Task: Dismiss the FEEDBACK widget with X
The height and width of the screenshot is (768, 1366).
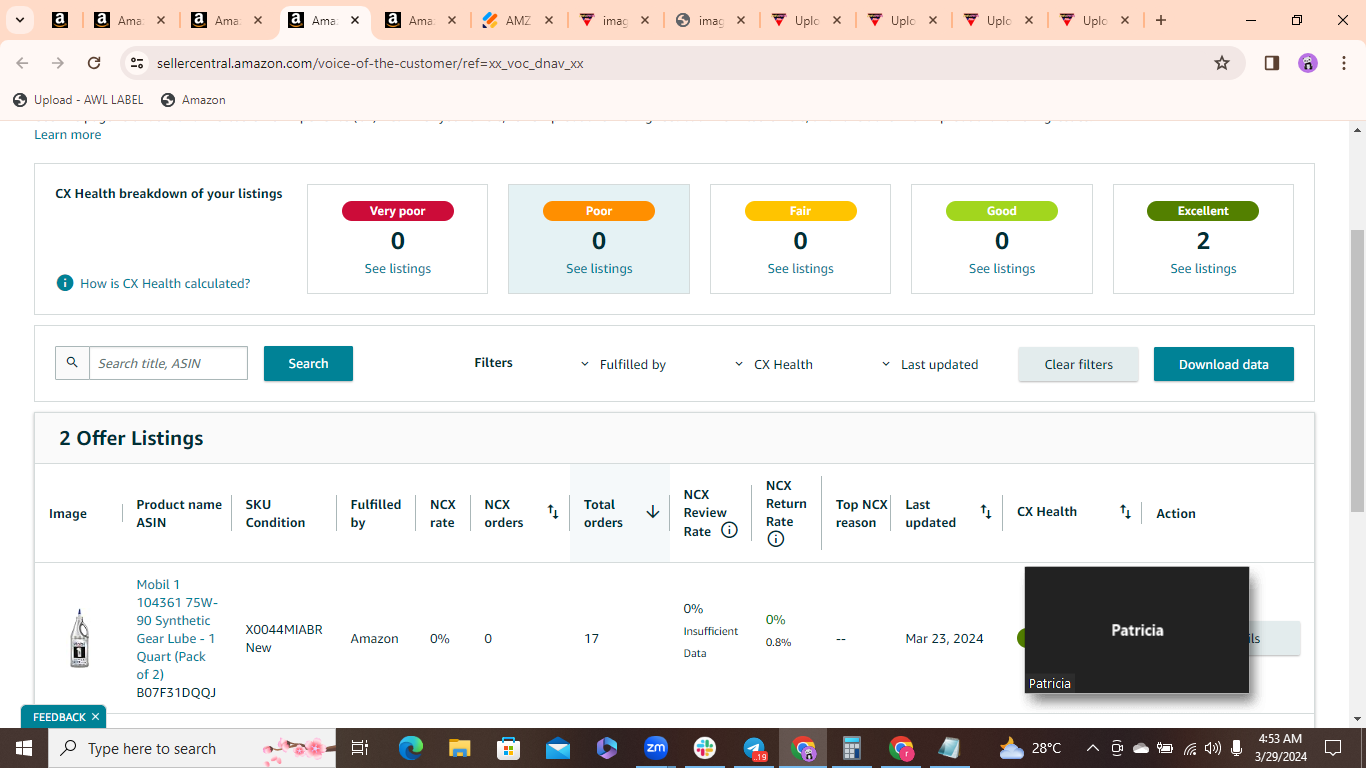Action: click(96, 717)
